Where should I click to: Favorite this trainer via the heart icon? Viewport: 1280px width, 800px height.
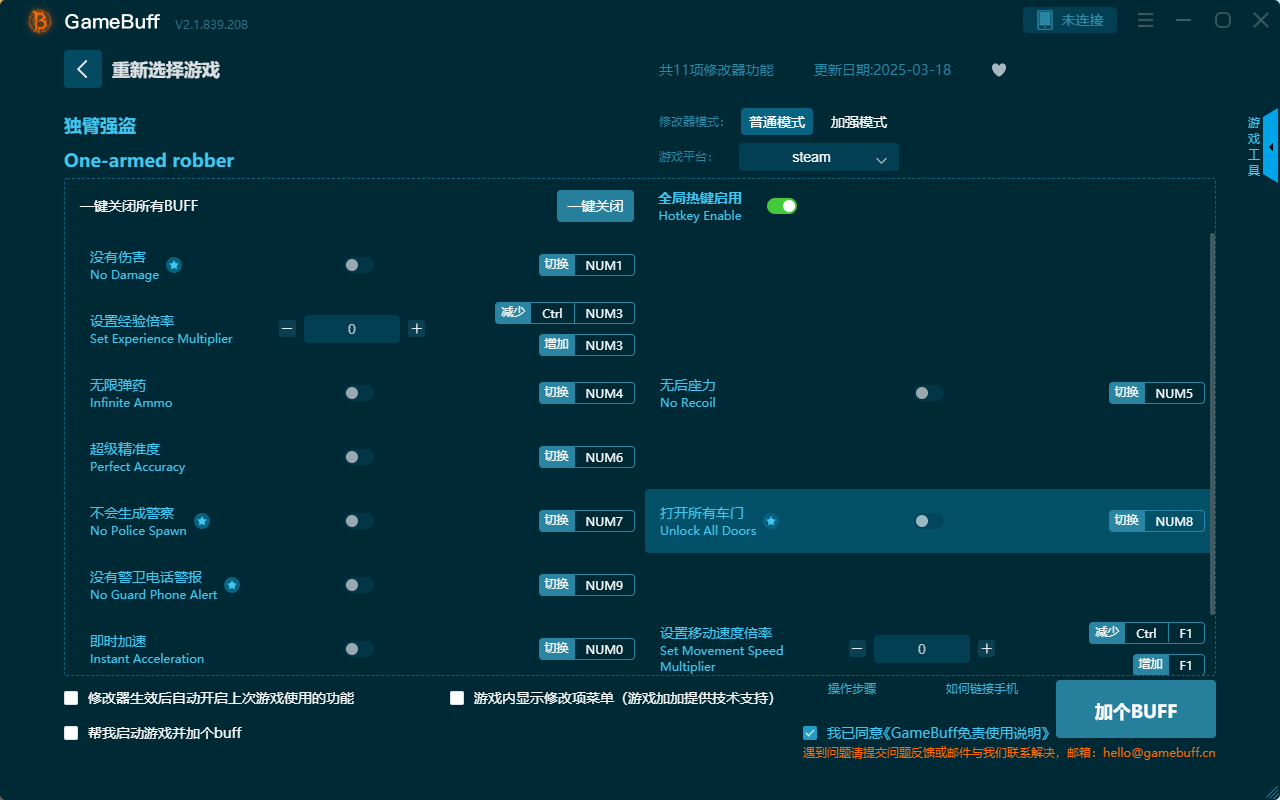tap(998, 70)
